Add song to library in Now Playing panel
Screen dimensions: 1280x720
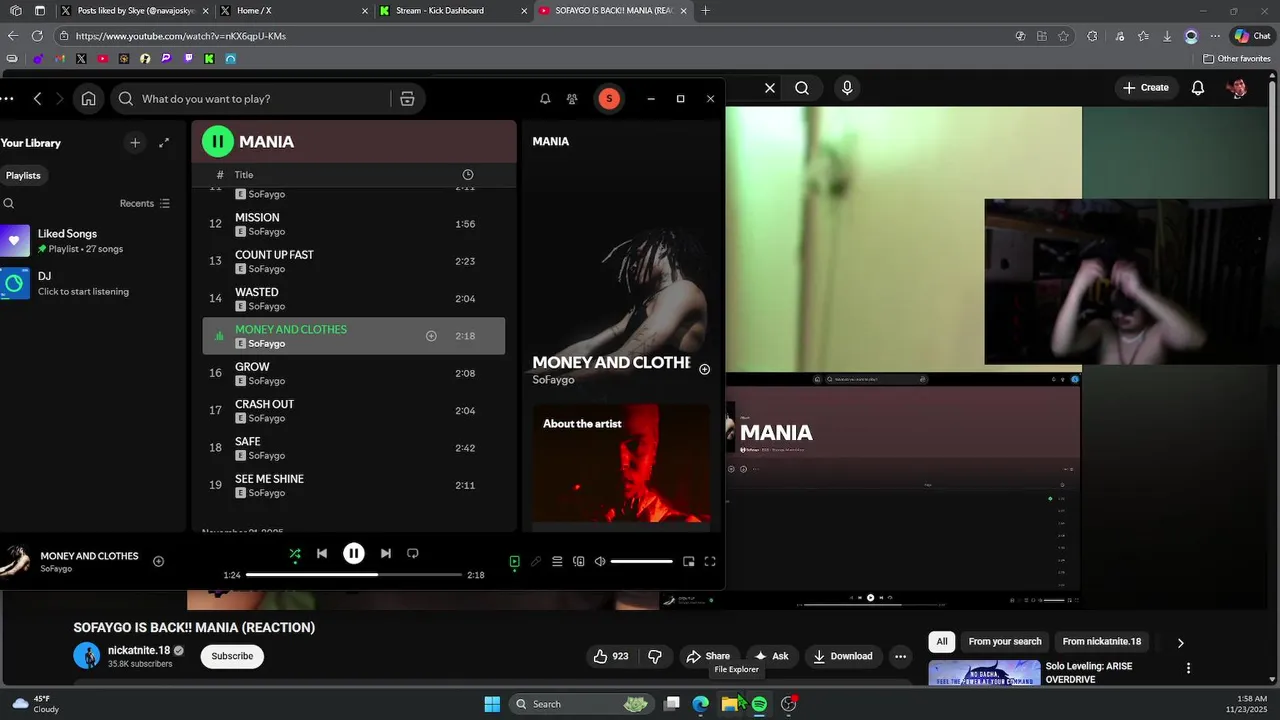pos(704,369)
